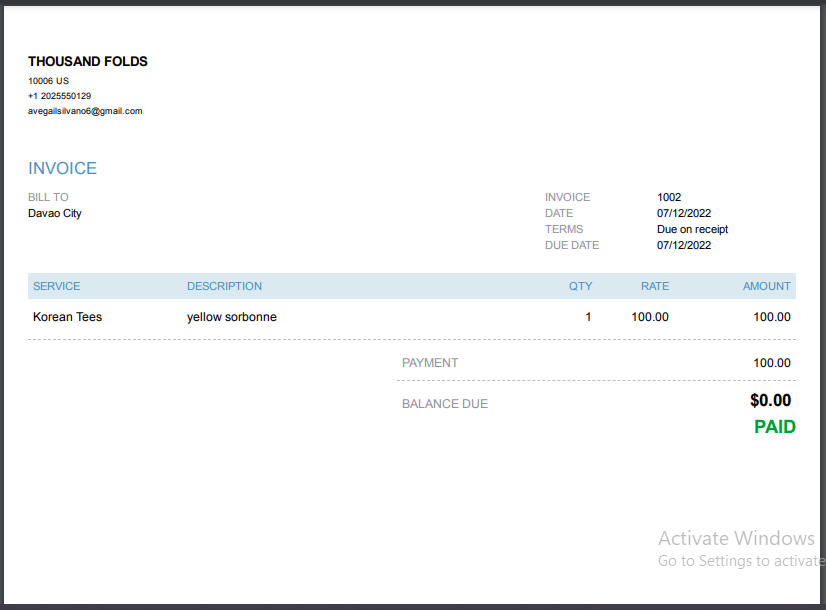Click the QTY column header
826x610 pixels.
tap(581, 286)
